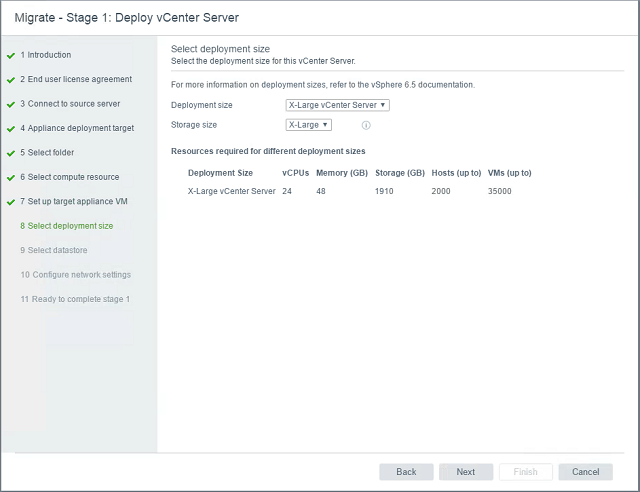Click the disabled Finish button
This screenshot has width=640, height=492.
pyautogui.click(x=526, y=472)
